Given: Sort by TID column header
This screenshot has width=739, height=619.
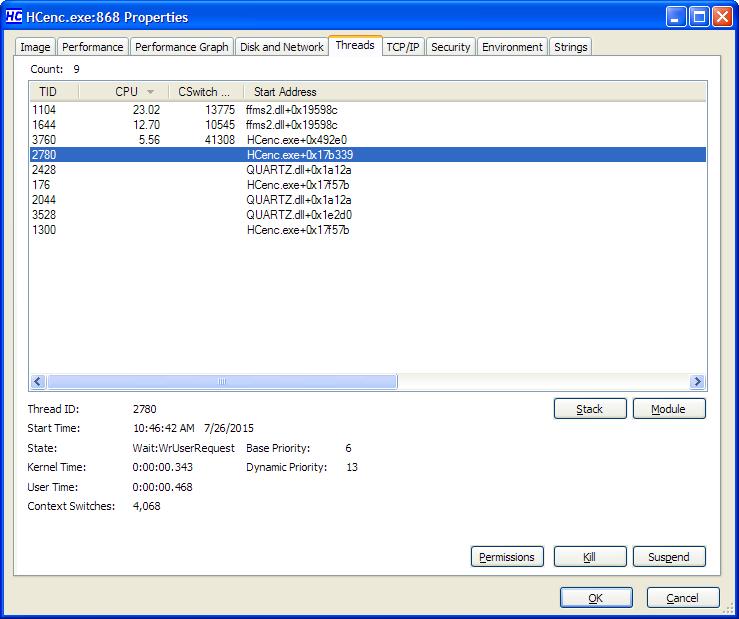Looking at the screenshot, I should [54, 92].
